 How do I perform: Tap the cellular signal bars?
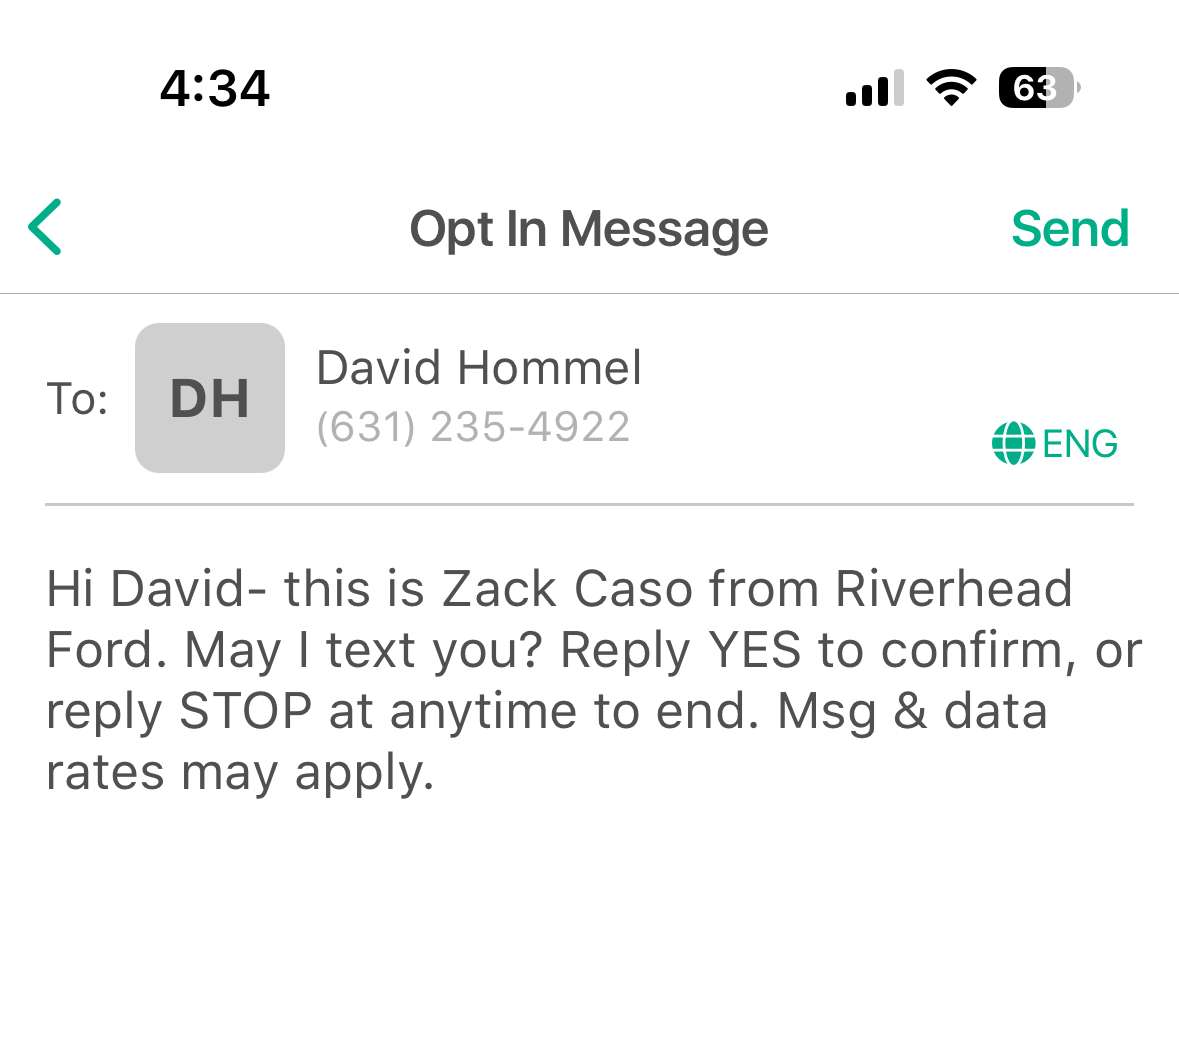coord(874,89)
